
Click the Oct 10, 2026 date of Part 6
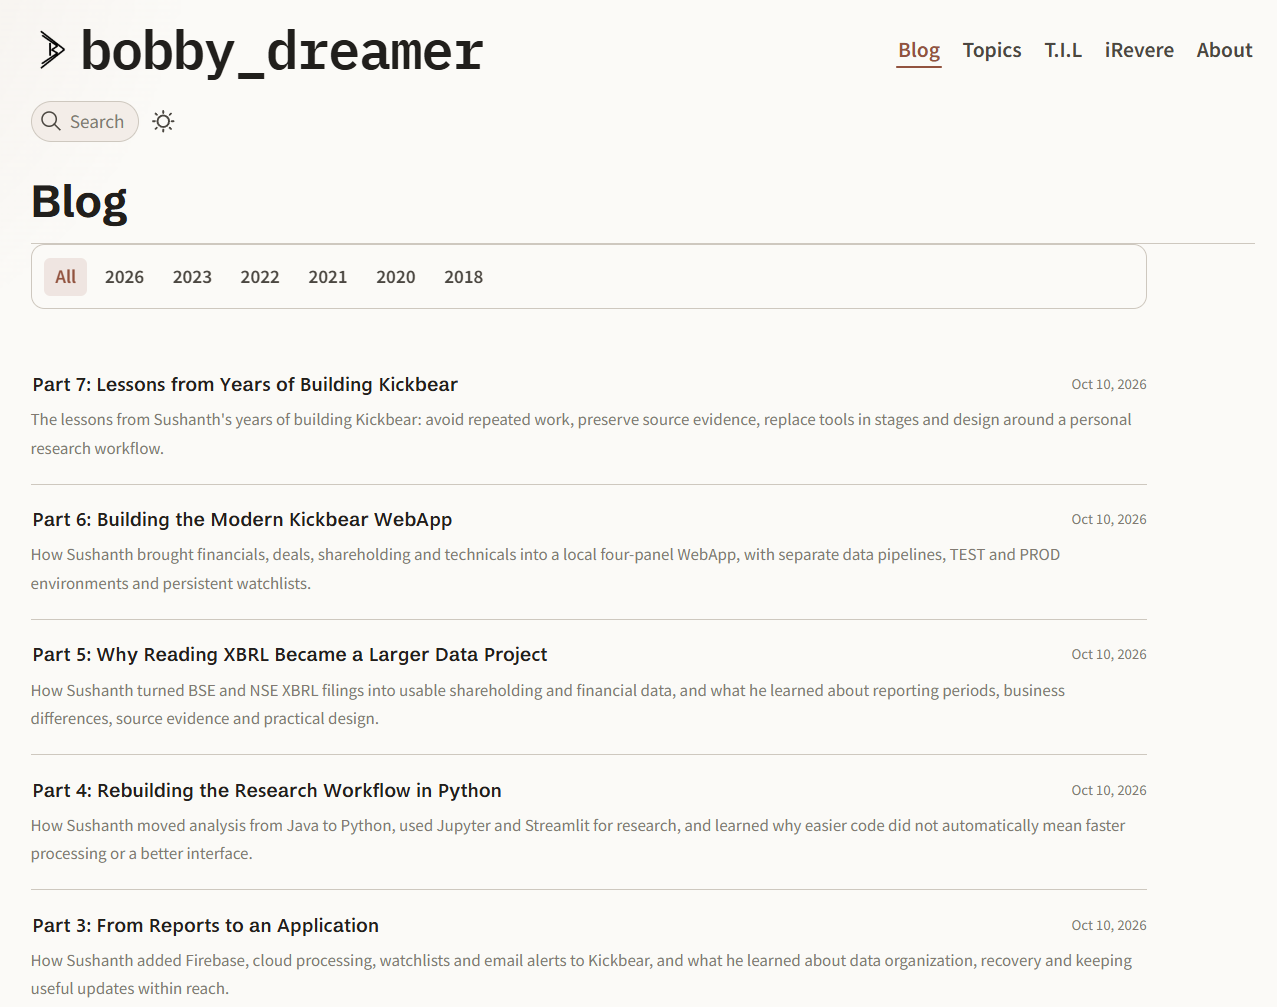click(1109, 520)
